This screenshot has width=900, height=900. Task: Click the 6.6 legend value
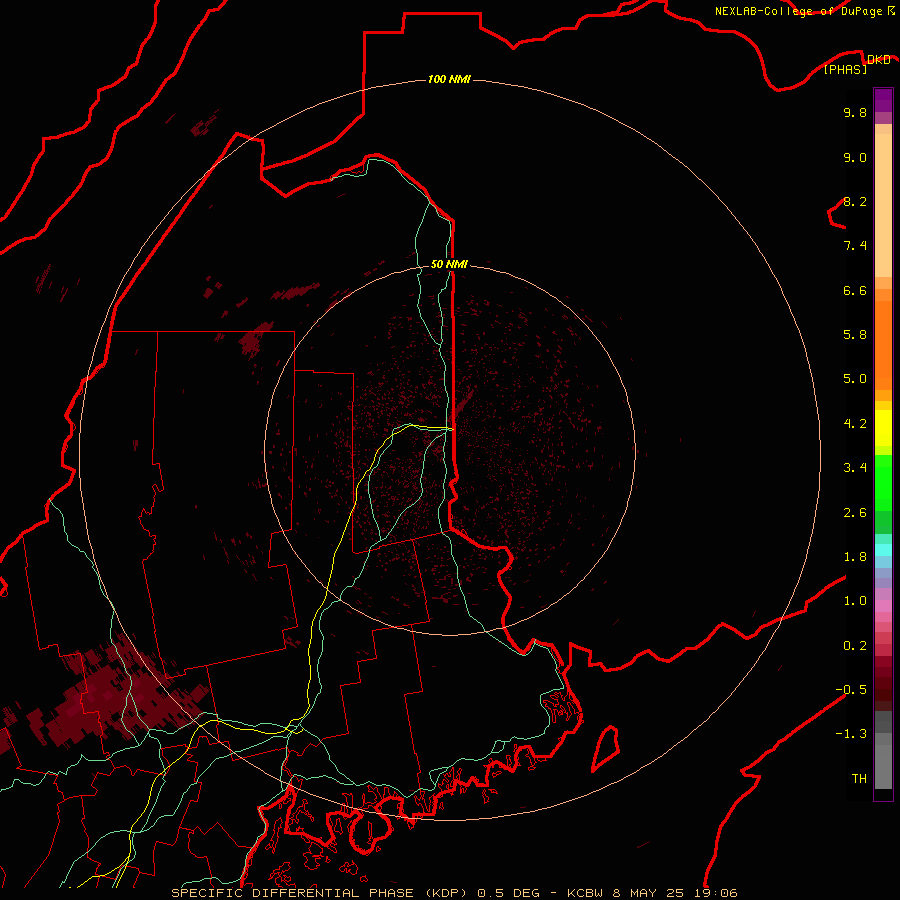[x=855, y=290]
